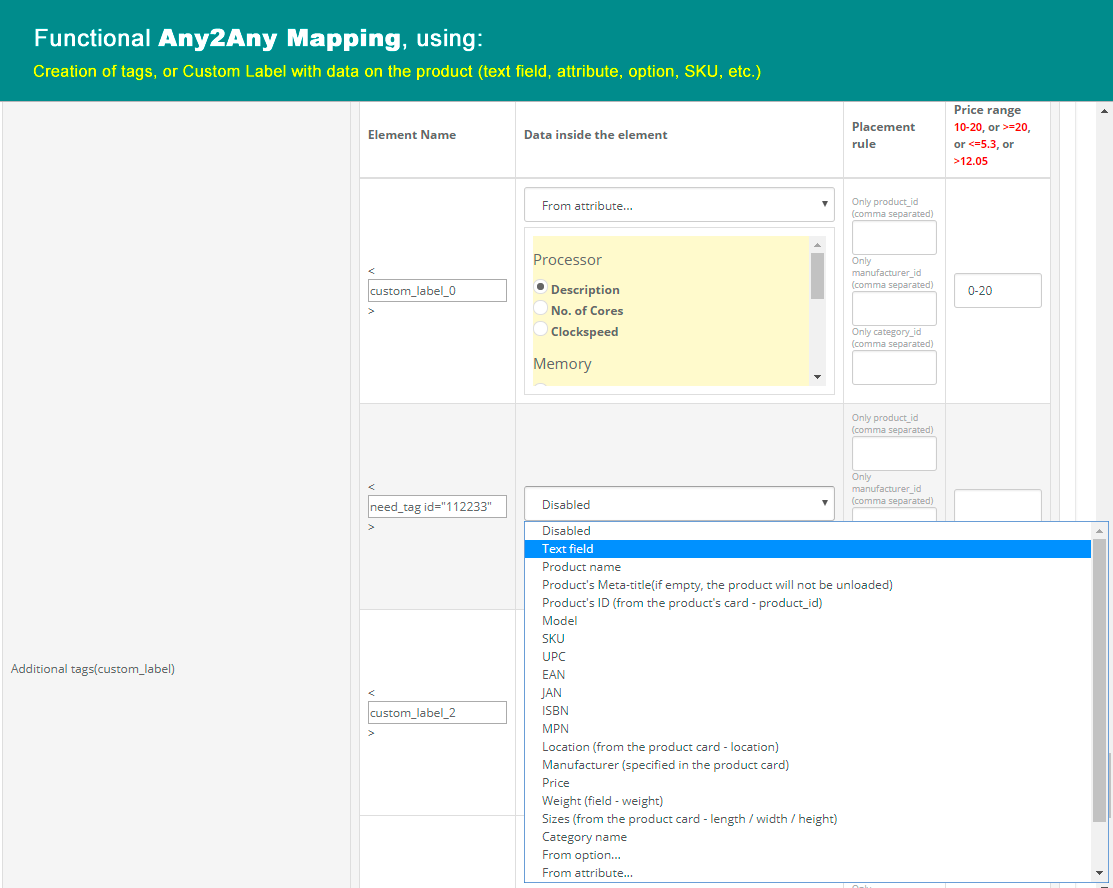Choose 'Product name' option in list

[808, 566]
